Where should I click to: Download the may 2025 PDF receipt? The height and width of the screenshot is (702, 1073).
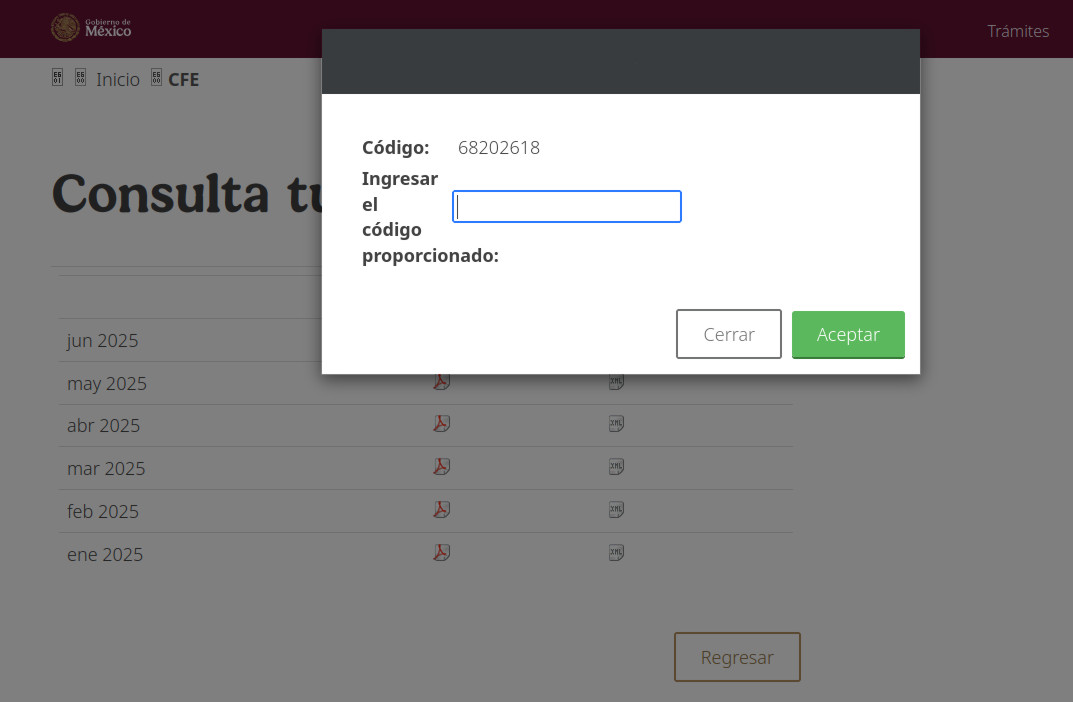click(x=441, y=381)
